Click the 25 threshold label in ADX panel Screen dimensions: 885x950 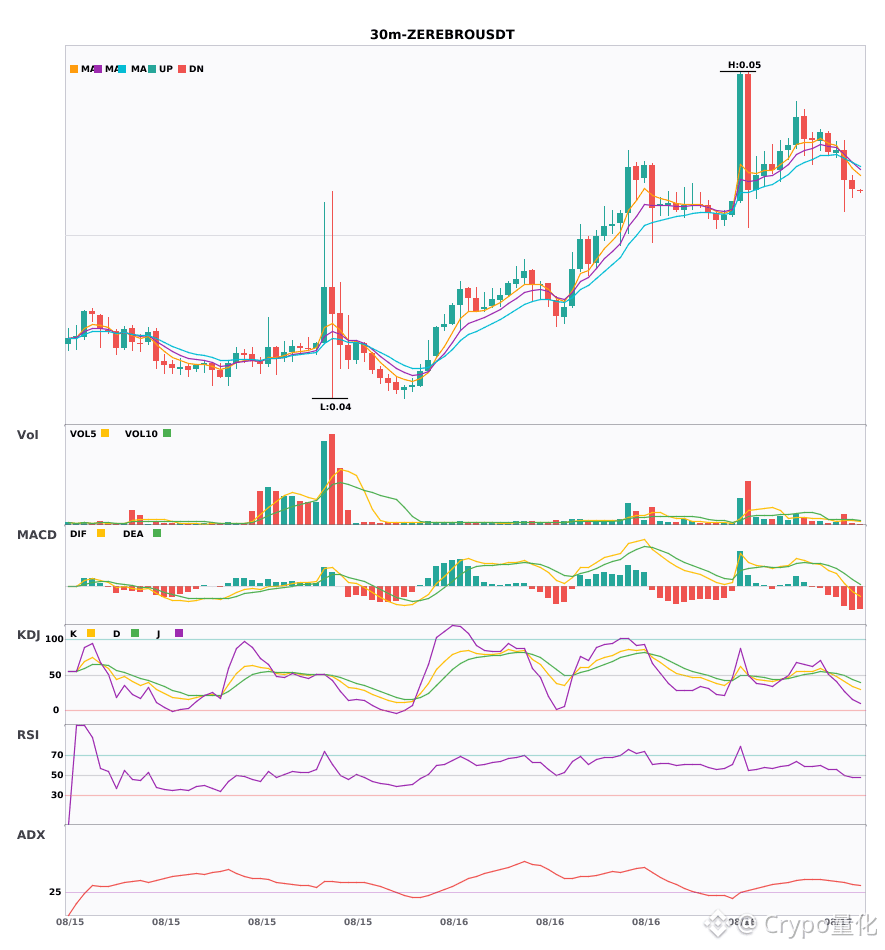pyautogui.click(x=55, y=892)
